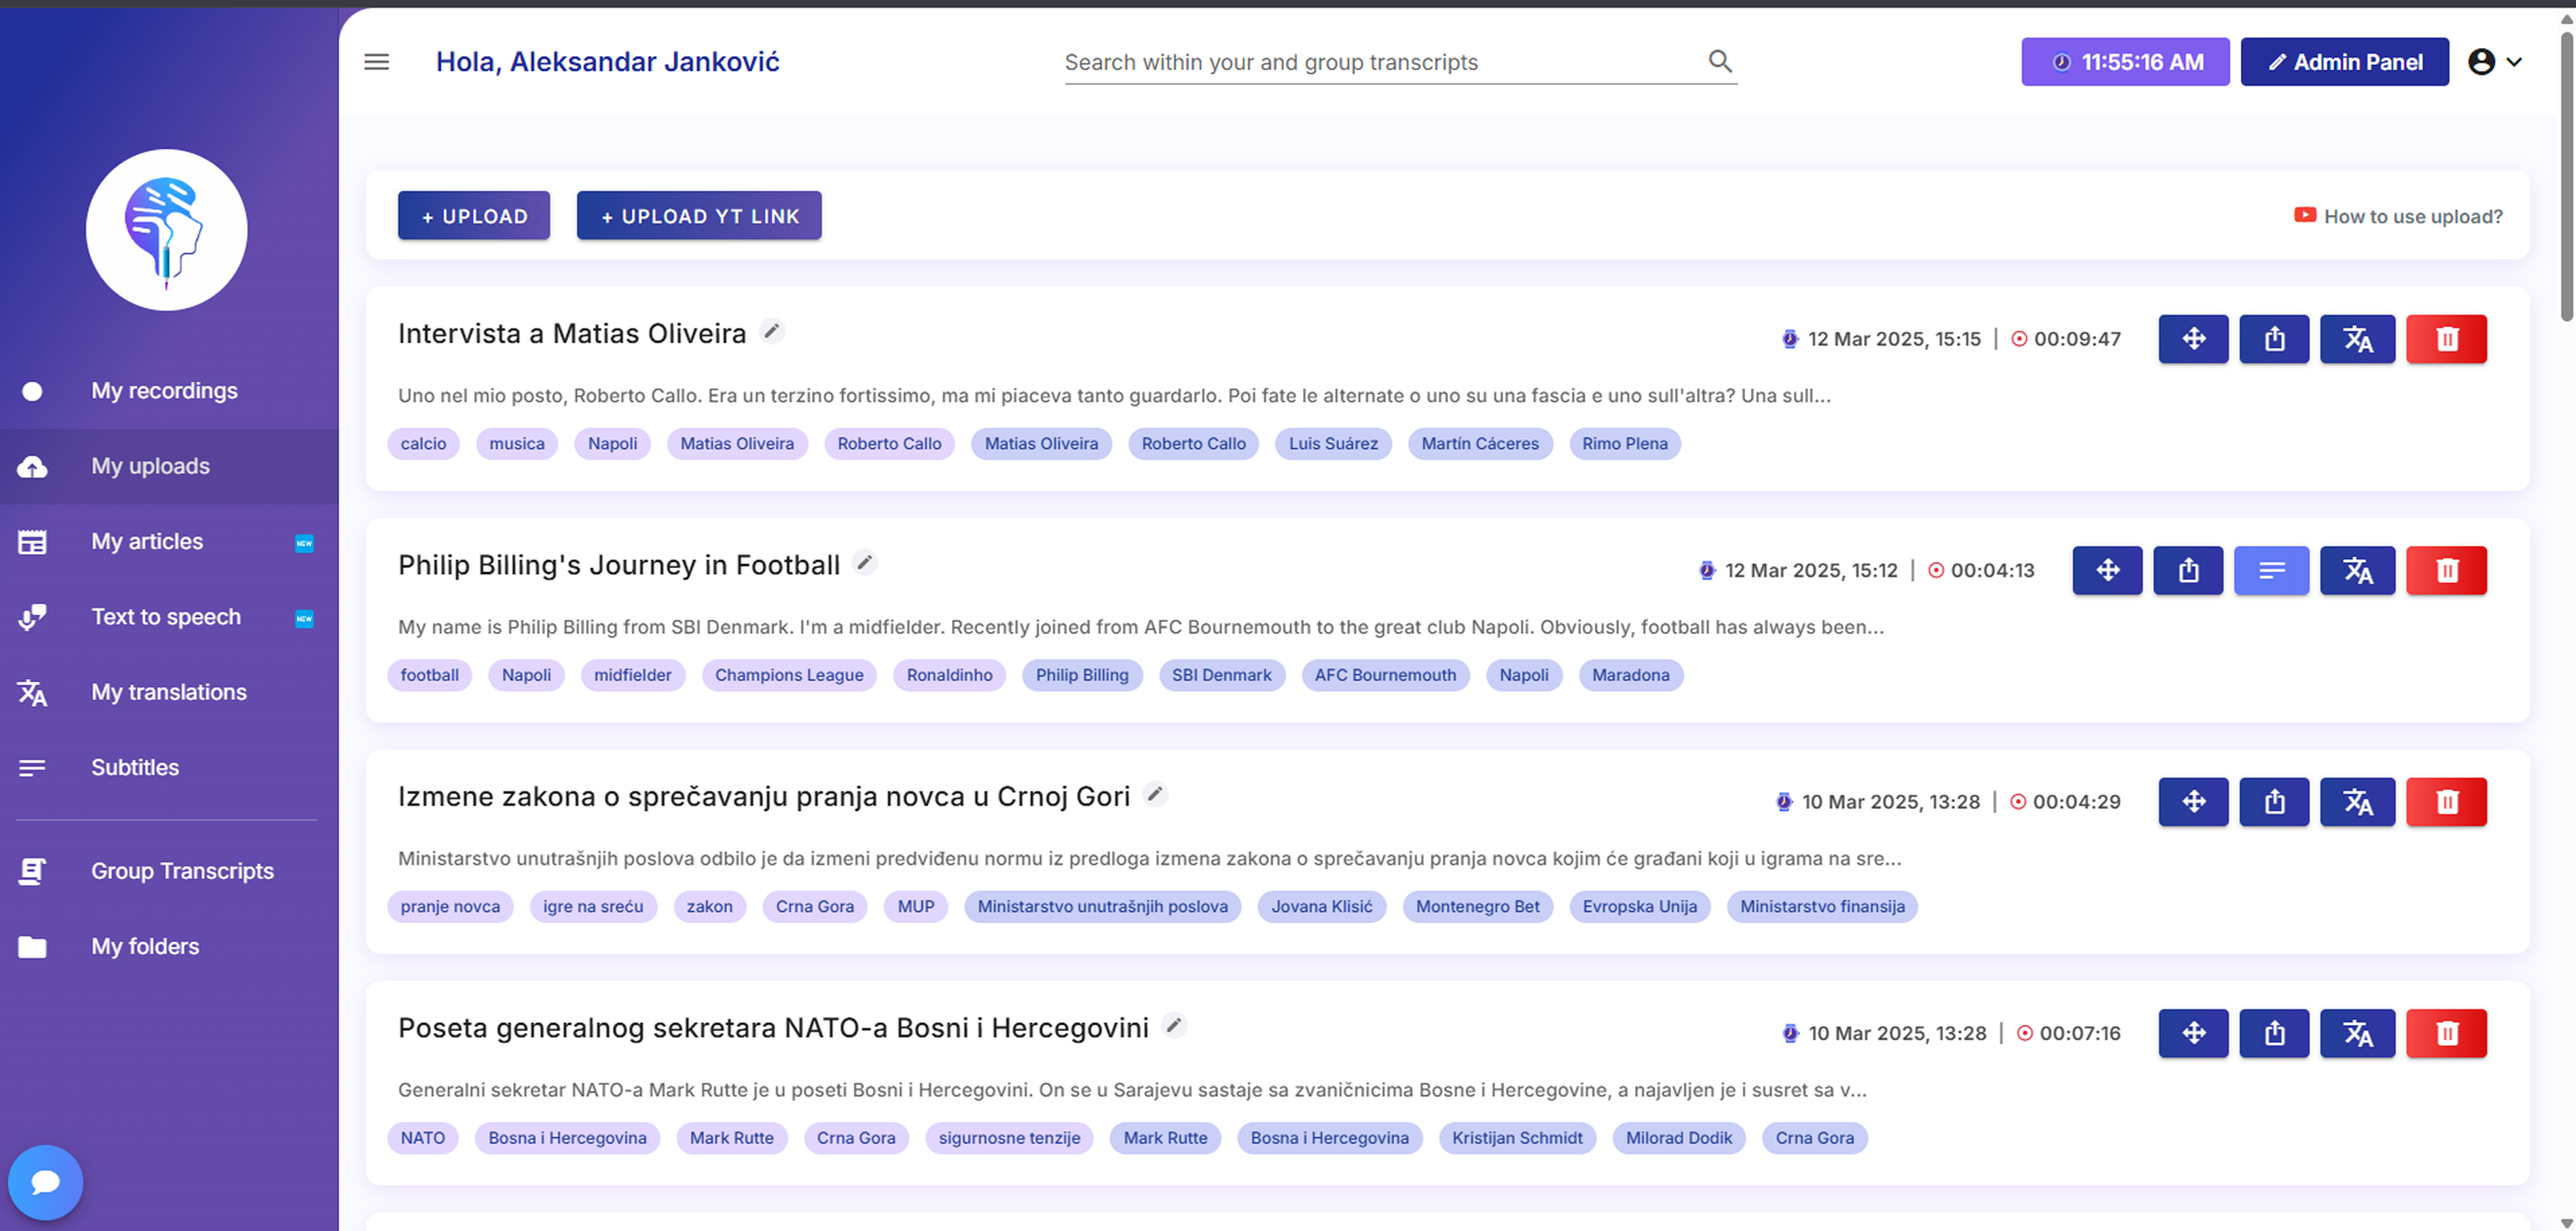Open the chat support bubble
The image size is (2576, 1231).
pyautogui.click(x=45, y=1182)
